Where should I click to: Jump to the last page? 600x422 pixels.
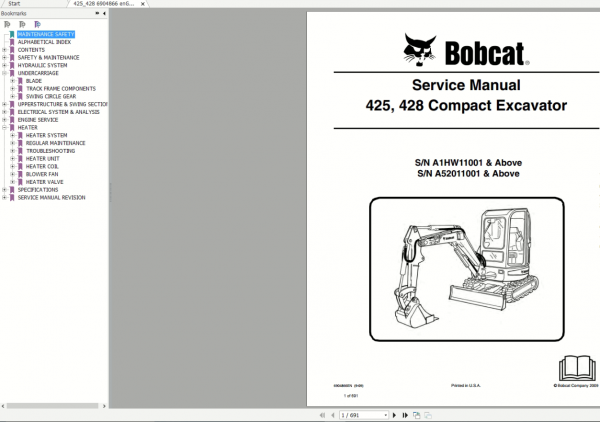(x=405, y=415)
